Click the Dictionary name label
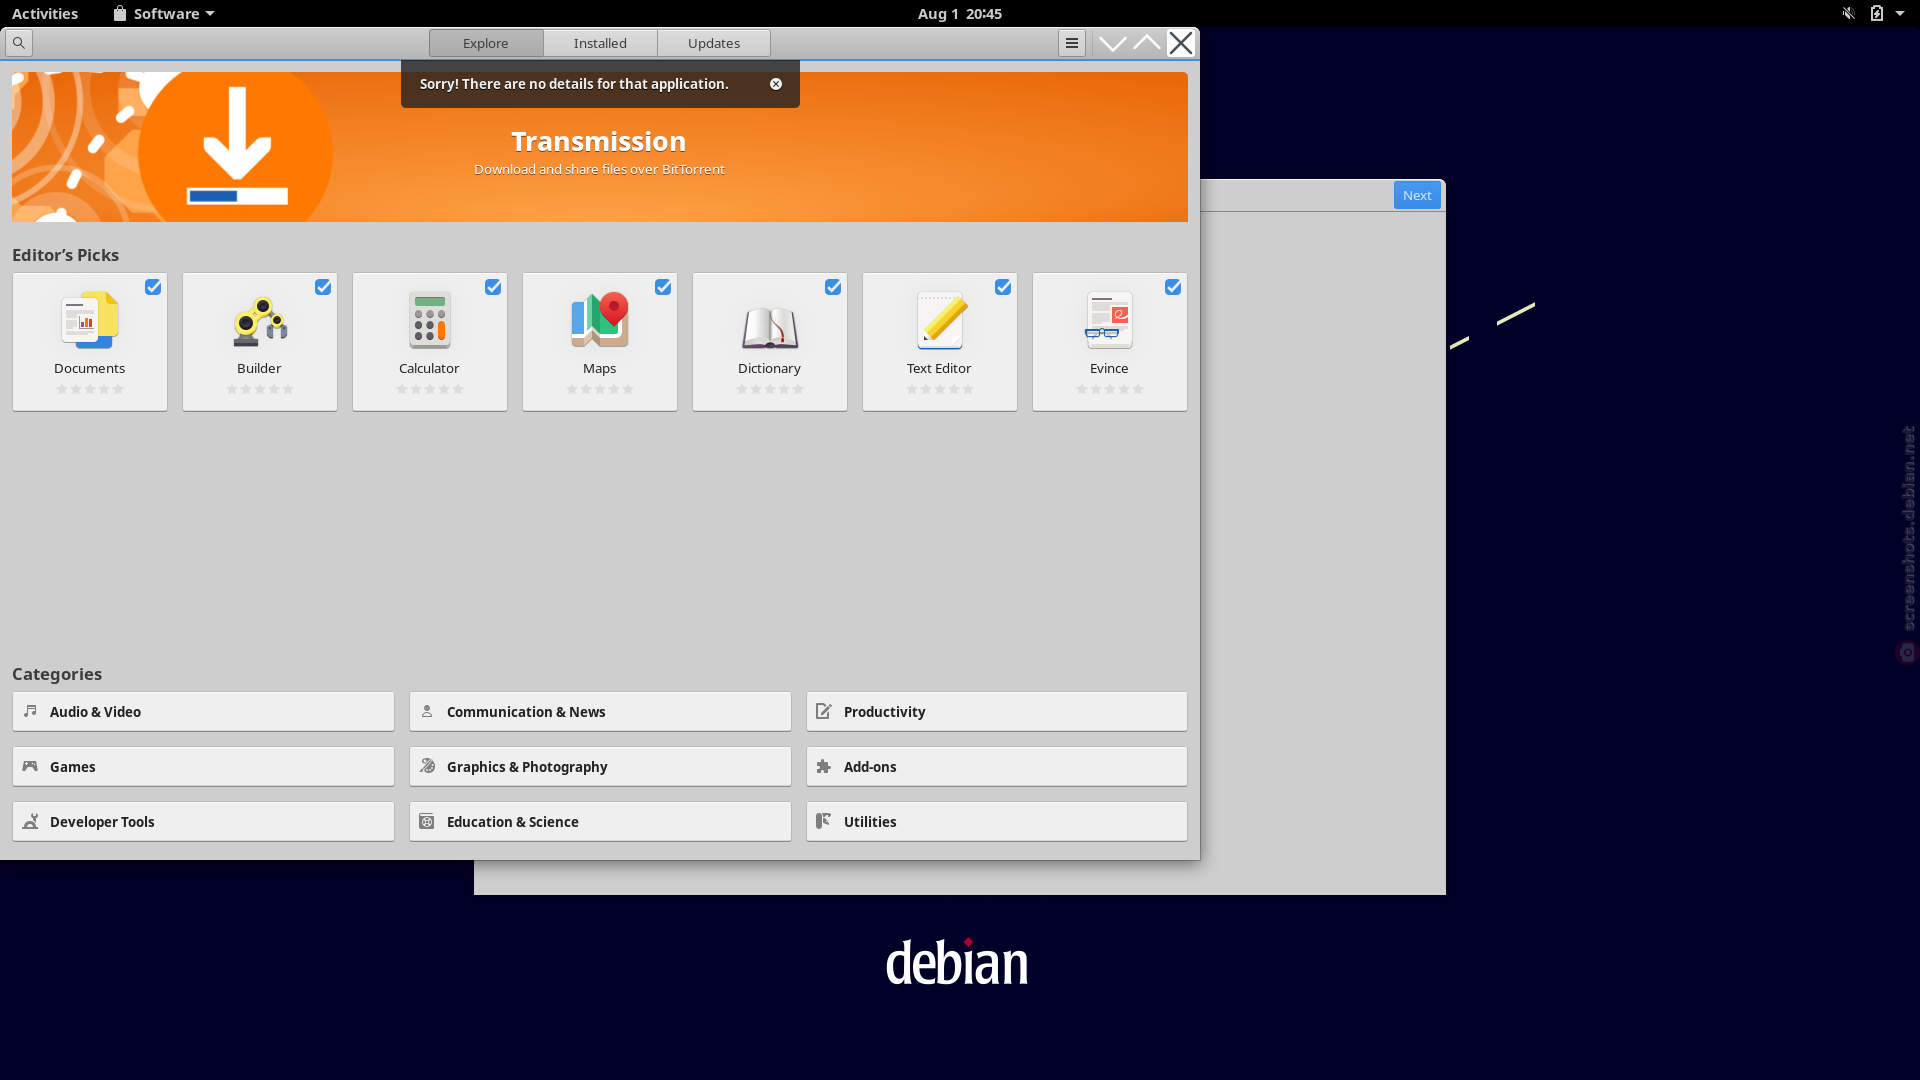Viewport: 1920px width, 1080px height. pos(769,368)
